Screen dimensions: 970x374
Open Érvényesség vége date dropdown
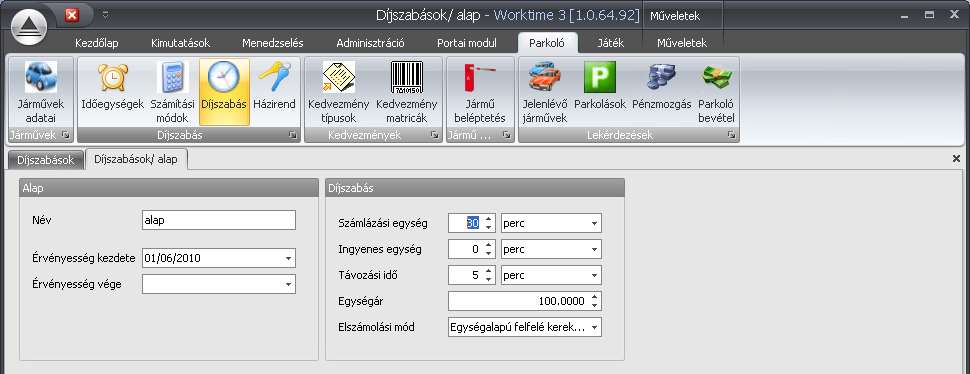coord(288,284)
